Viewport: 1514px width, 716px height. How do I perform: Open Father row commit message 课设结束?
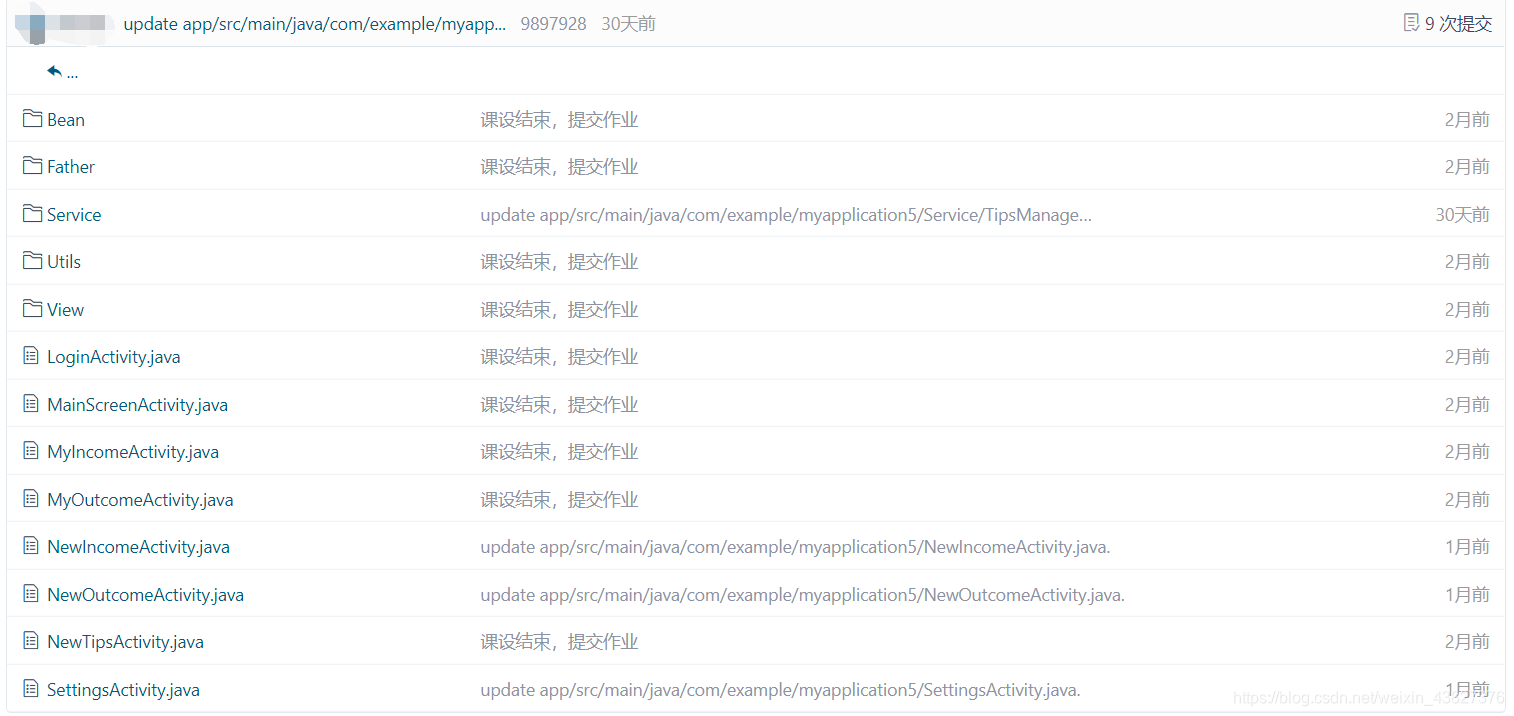point(559,167)
